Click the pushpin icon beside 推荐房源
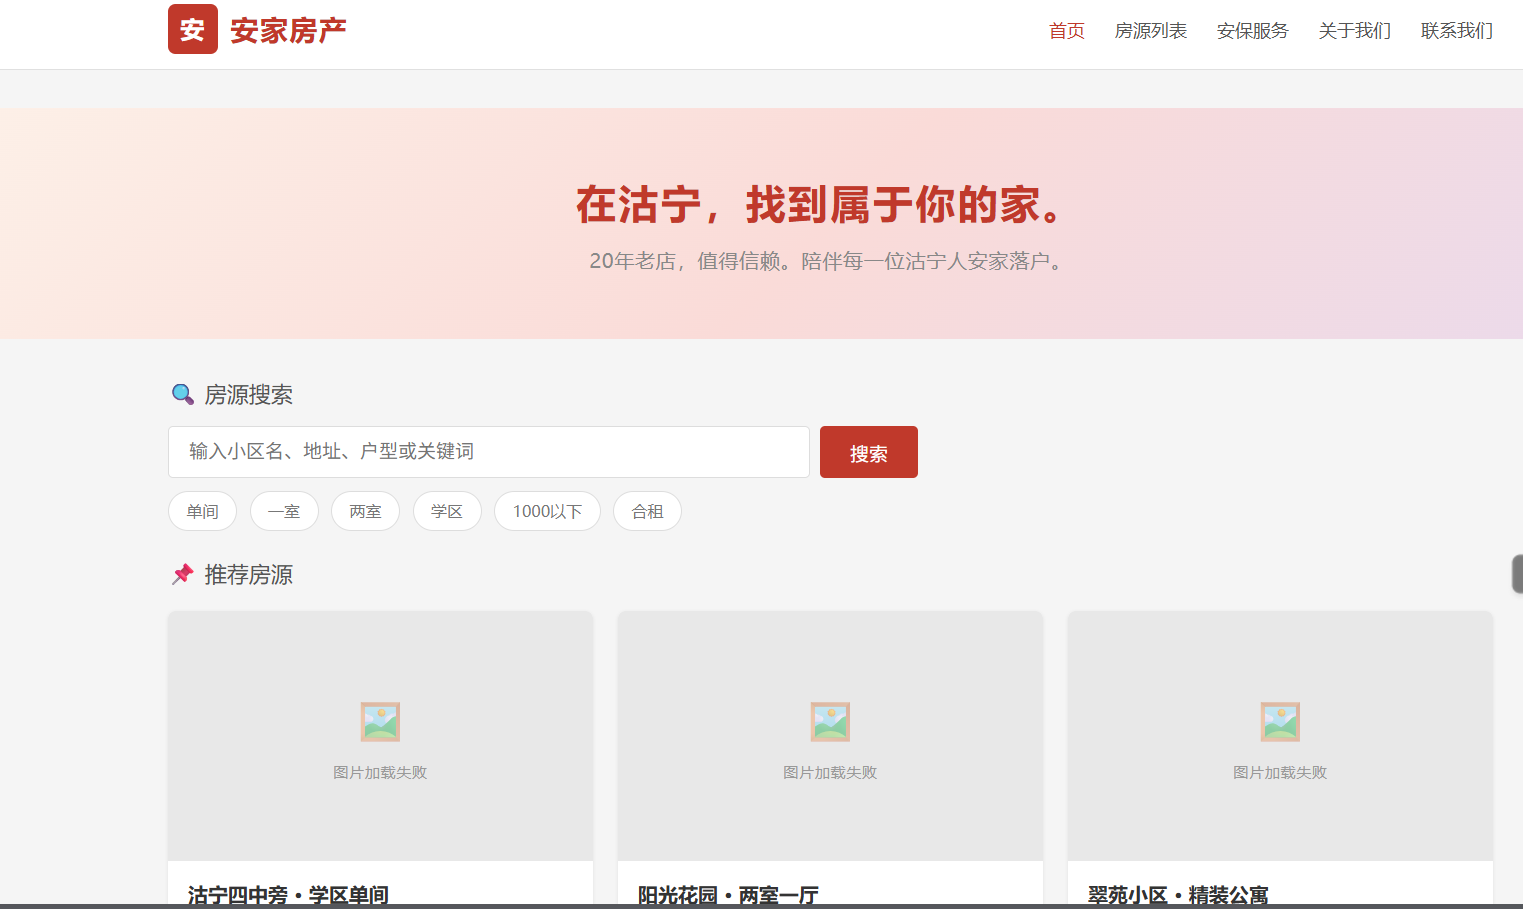Image resolution: width=1523 pixels, height=909 pixels. [x=182, y=574]
